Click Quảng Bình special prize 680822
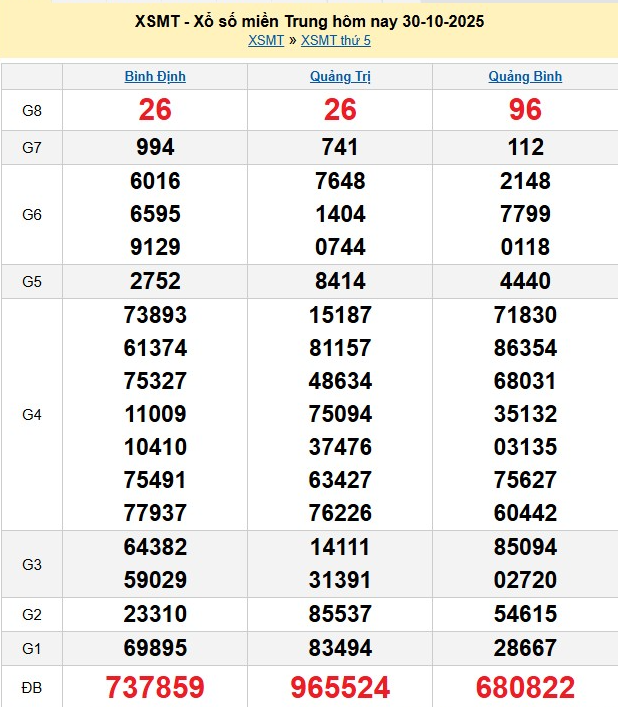Screen dimensions: 618x707 point(525,687)
